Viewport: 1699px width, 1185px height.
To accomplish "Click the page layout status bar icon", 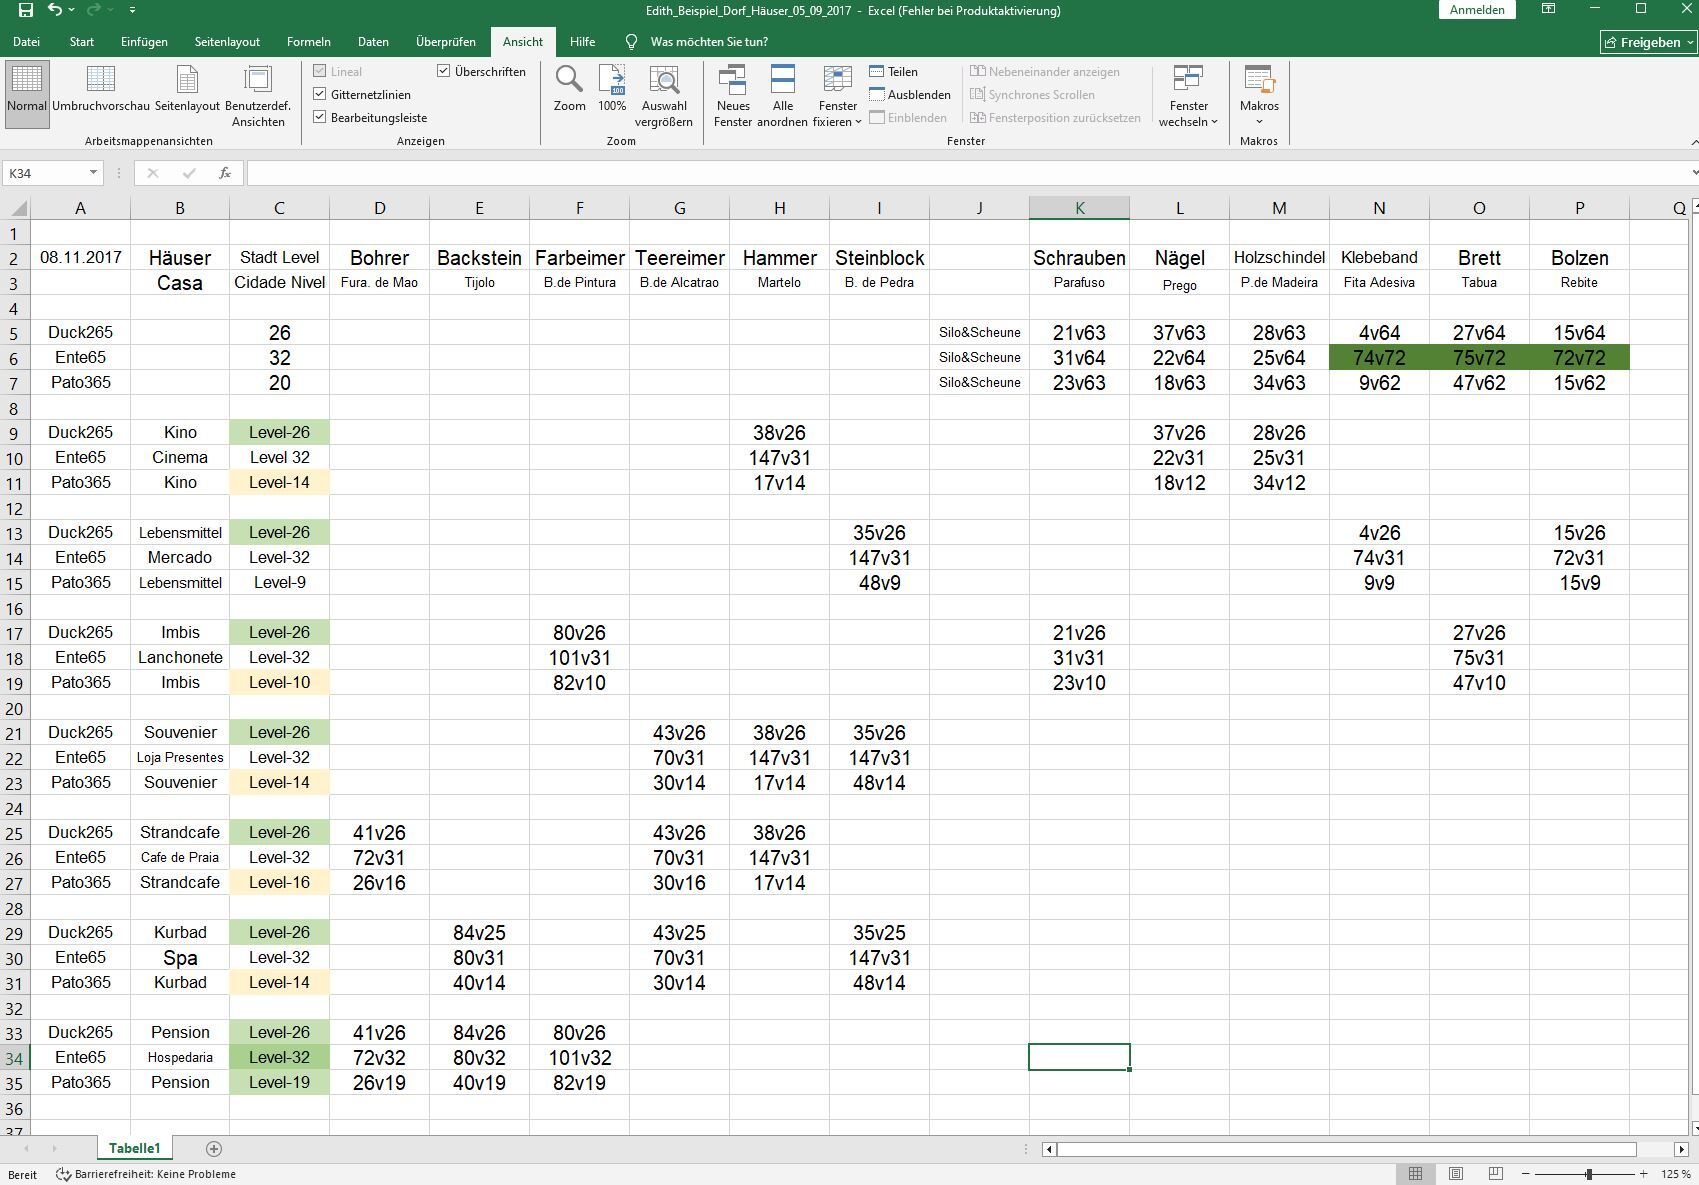I will coord(1456,1174).
